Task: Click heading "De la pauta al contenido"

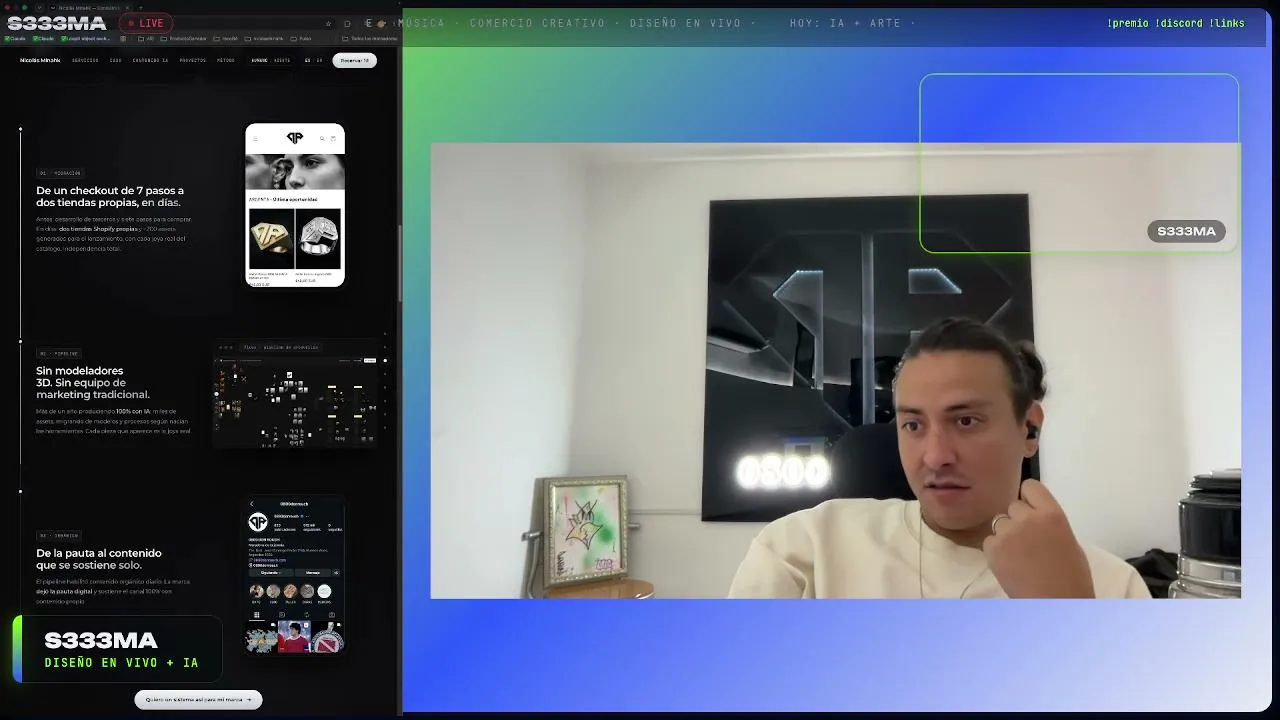Action: click(x=99, y=559)
